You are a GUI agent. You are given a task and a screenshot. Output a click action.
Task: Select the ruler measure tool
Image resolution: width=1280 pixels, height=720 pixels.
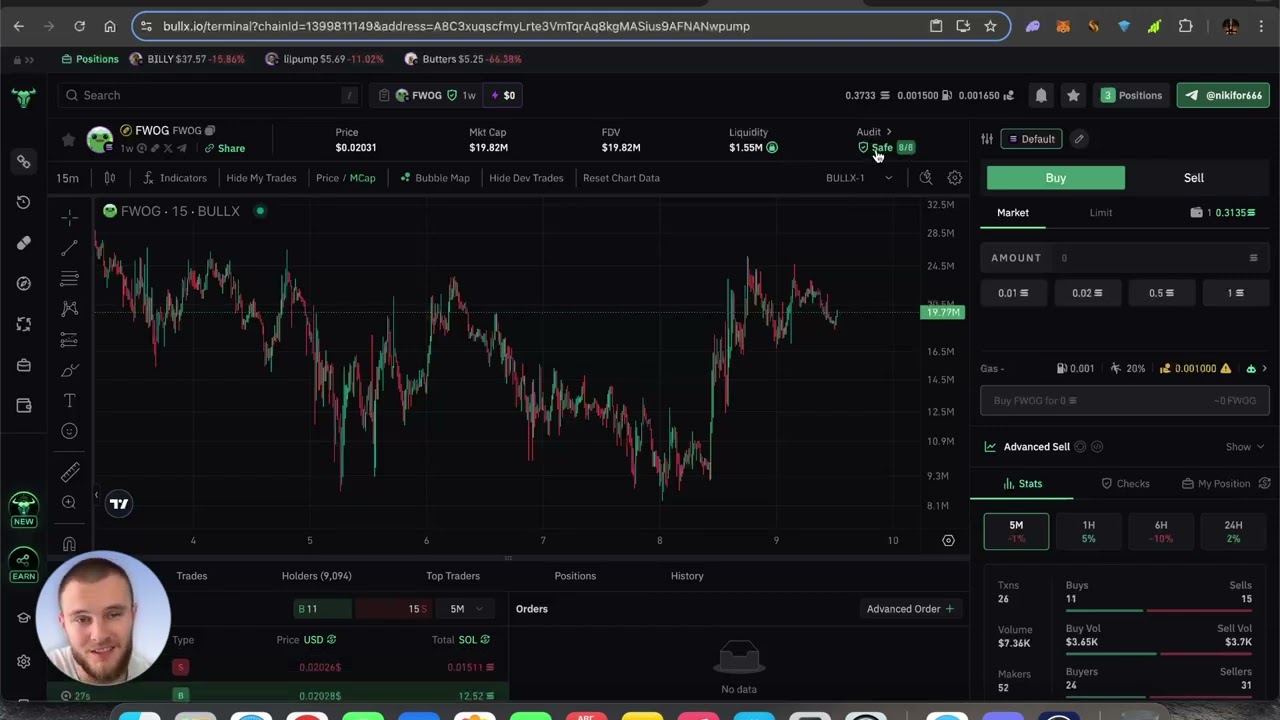point(69,472)
